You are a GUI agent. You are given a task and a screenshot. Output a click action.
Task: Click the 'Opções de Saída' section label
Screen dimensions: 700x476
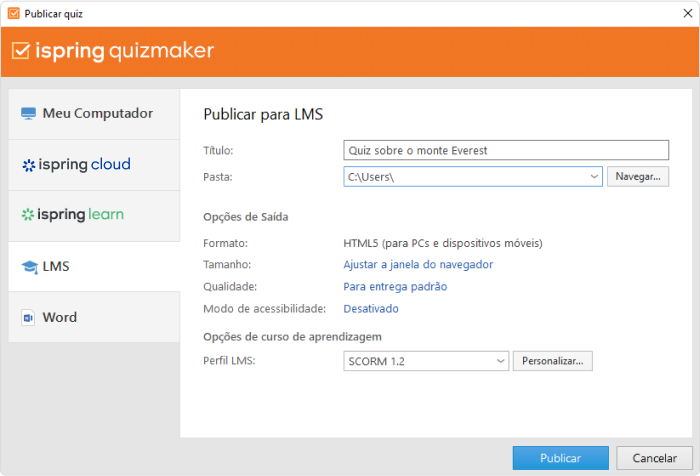246,217
